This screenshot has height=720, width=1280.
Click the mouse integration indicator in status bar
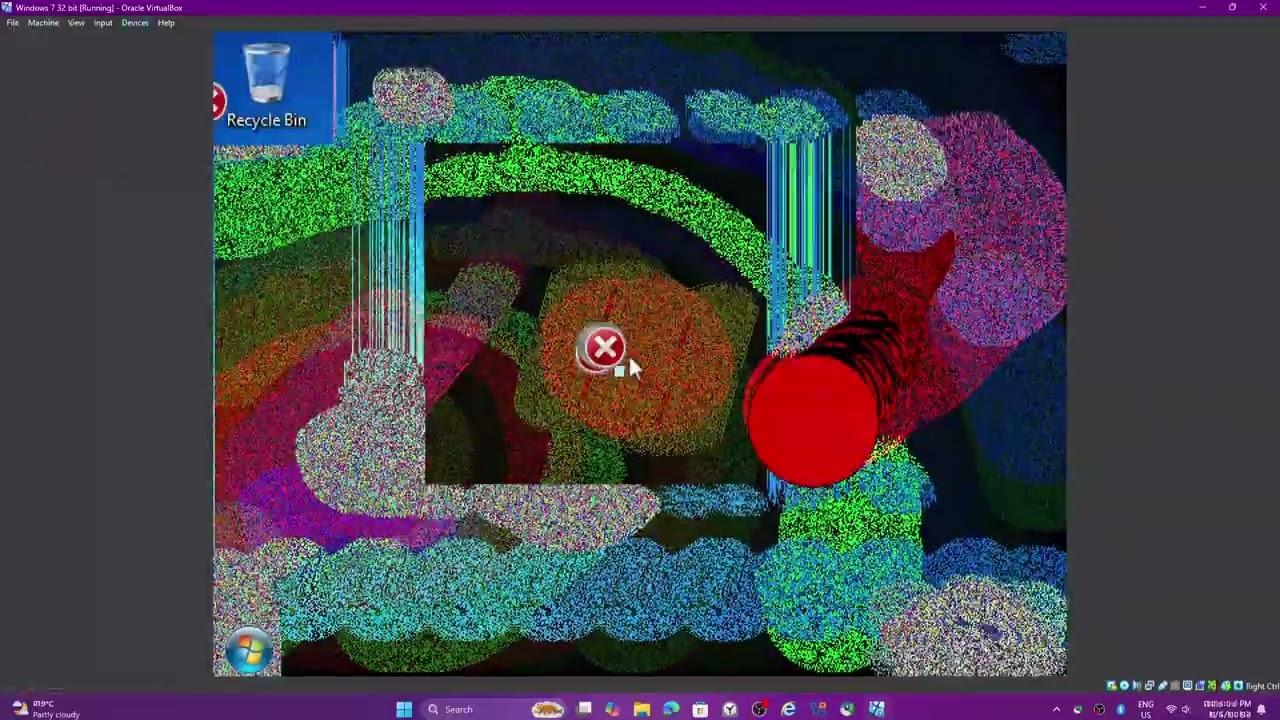(1226, 686)
